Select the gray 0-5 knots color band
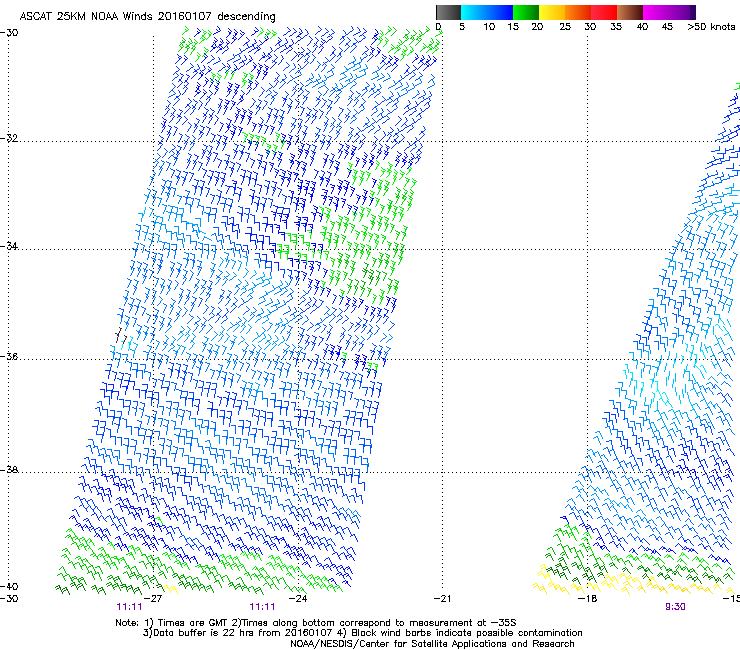The height and width of the screenshot is (650, 740). click(x=448, y=12)
